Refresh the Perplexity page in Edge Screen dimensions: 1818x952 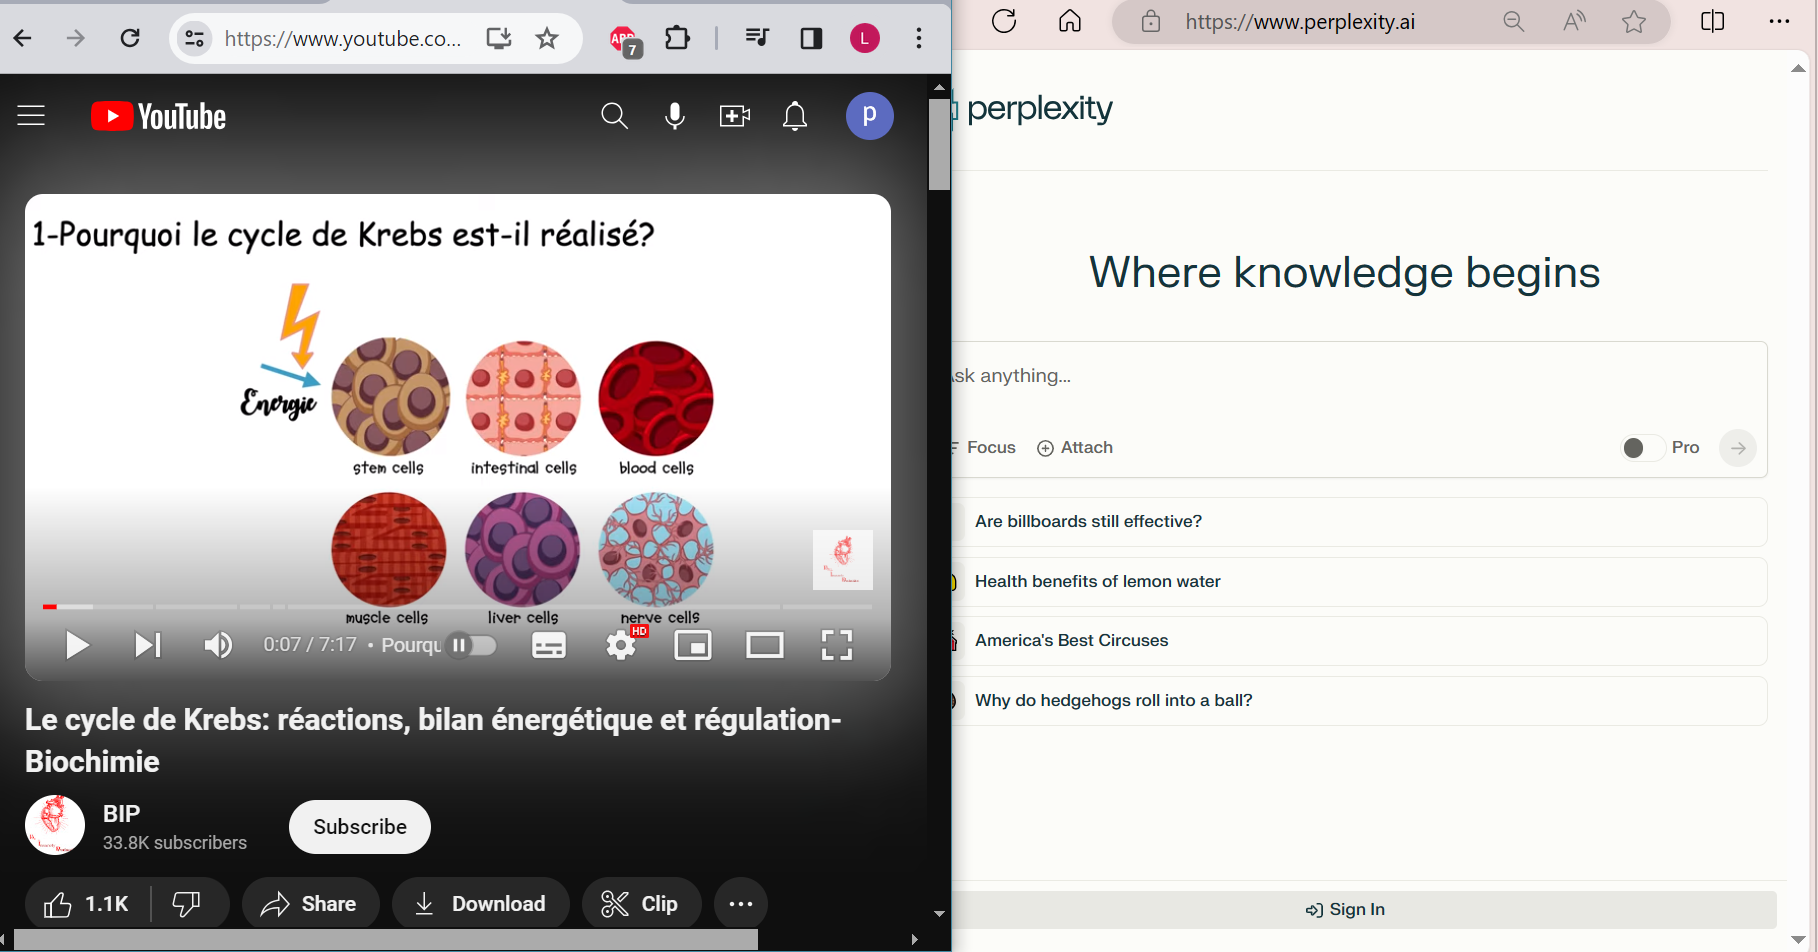[x=1004, y=21]
